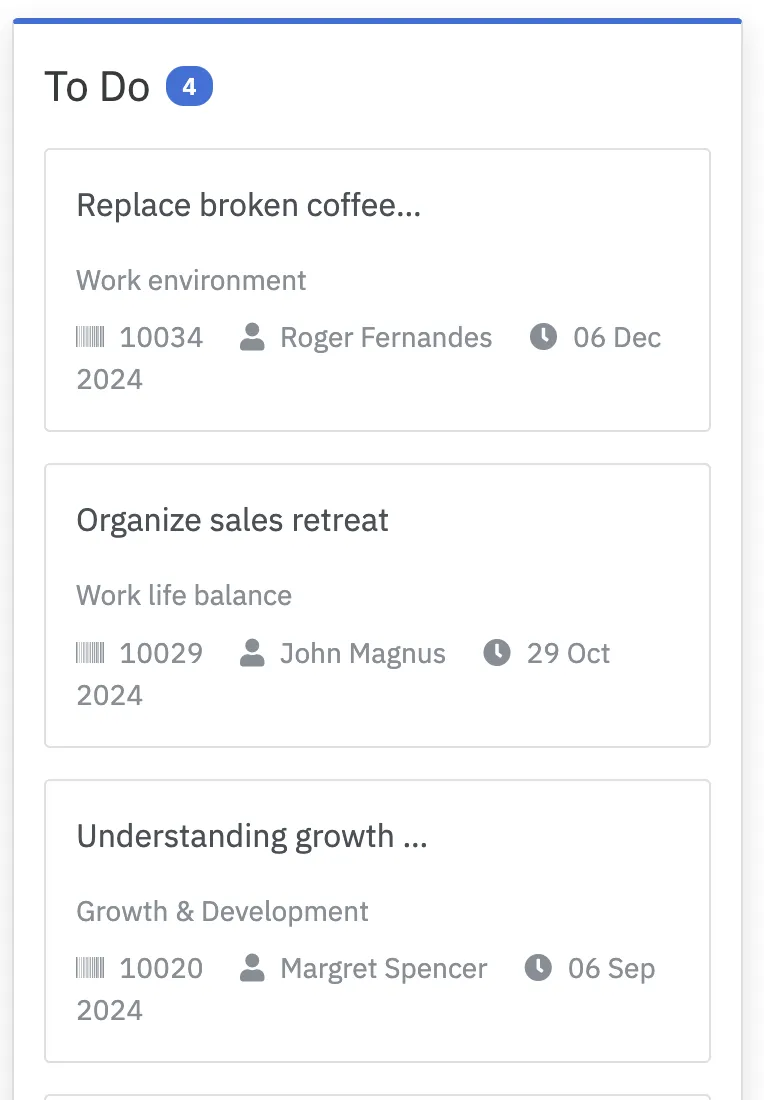
Task: Click the barcode icon next to 10020
Action: click(x=91, y=968)
